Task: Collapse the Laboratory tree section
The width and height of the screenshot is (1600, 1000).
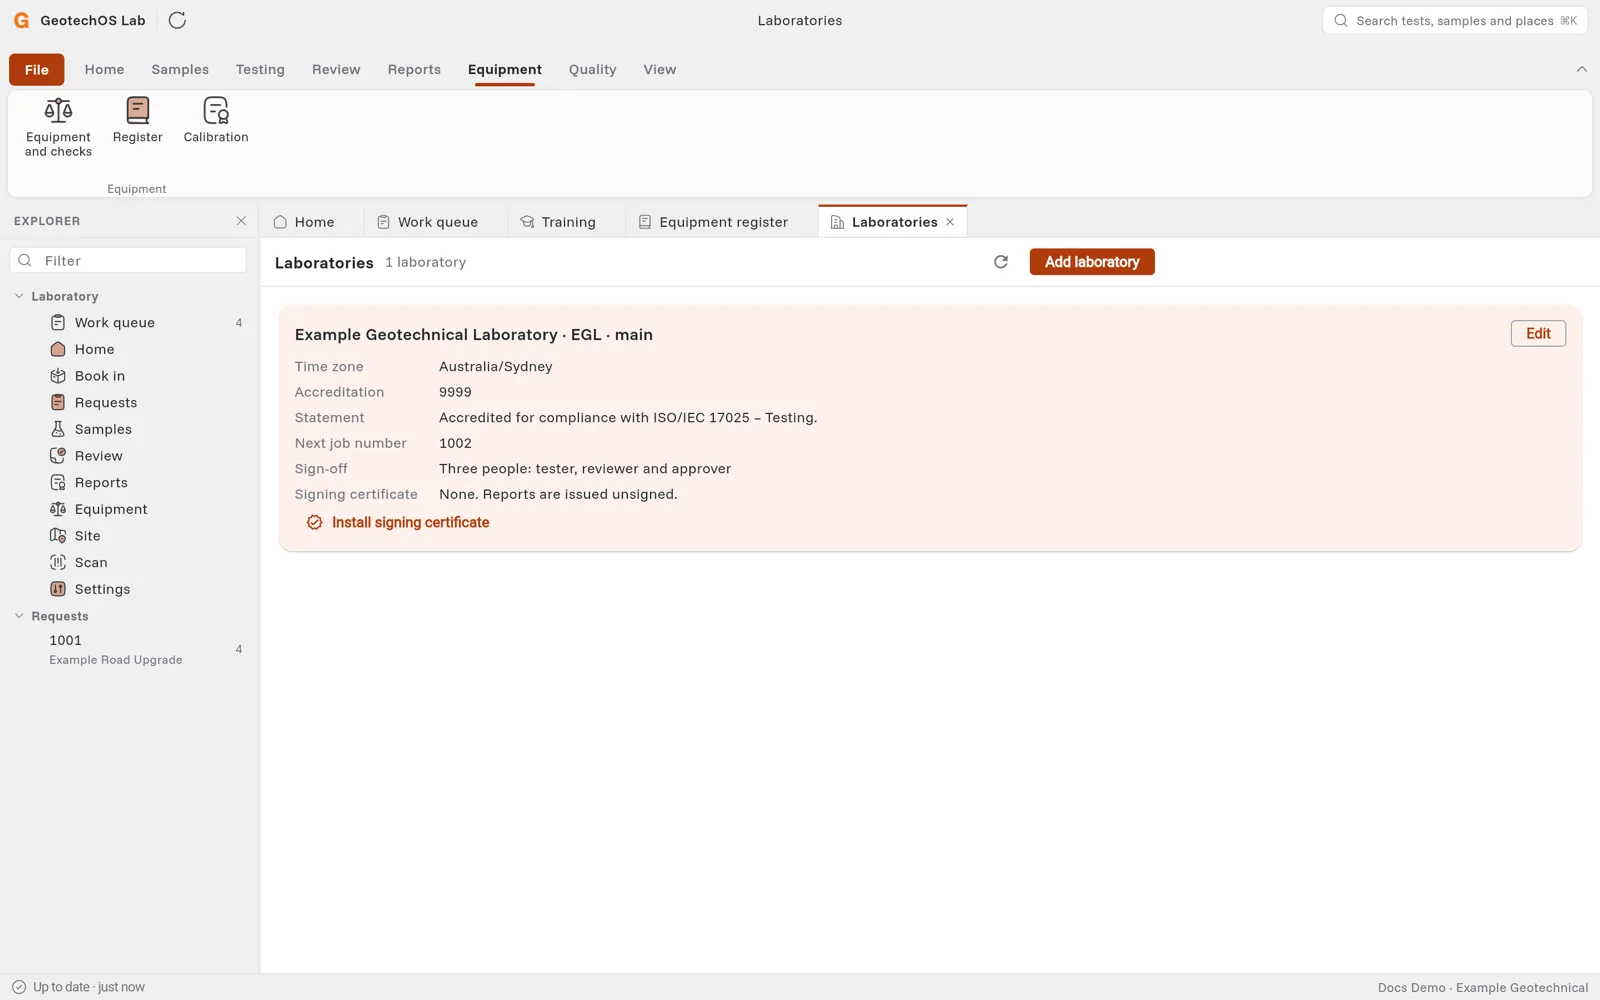Action: pos(19,296)
